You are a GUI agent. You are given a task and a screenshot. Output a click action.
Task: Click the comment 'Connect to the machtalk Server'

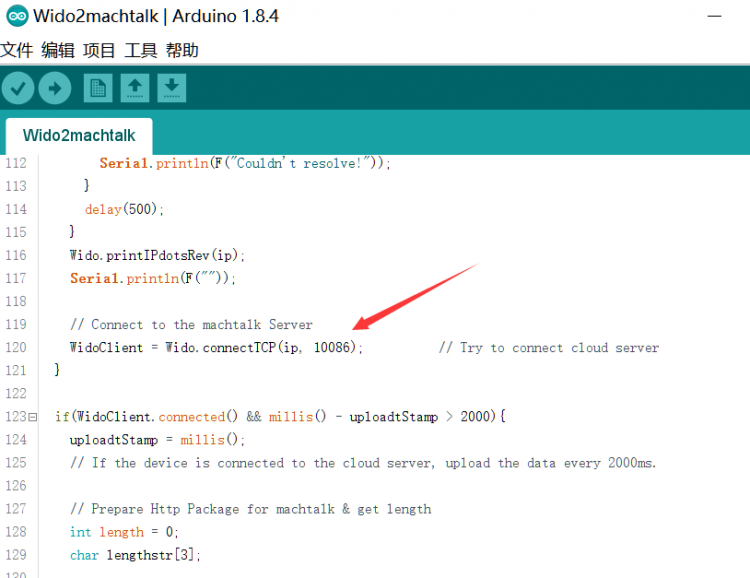tap(191, 324)
